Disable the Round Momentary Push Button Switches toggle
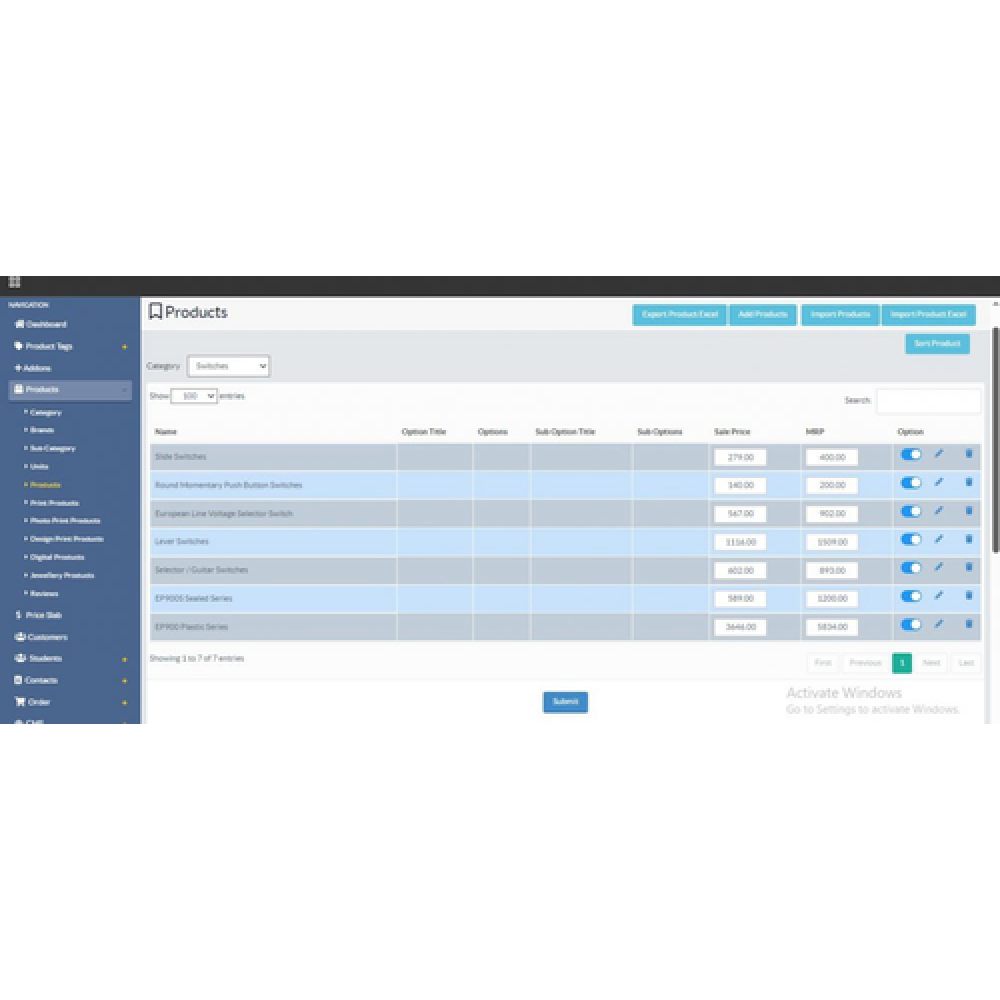This screenshot has height=1000, width=1000. (x=911, y=483)
